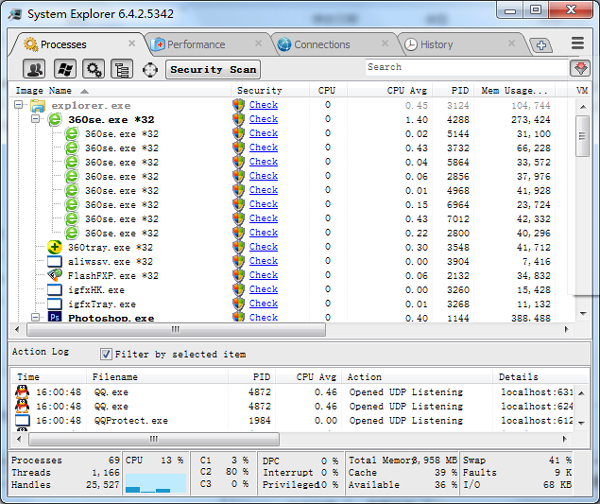Click Check link for Photoshop.exe
This screenshot has width=600, height=504.
point(263,317)
